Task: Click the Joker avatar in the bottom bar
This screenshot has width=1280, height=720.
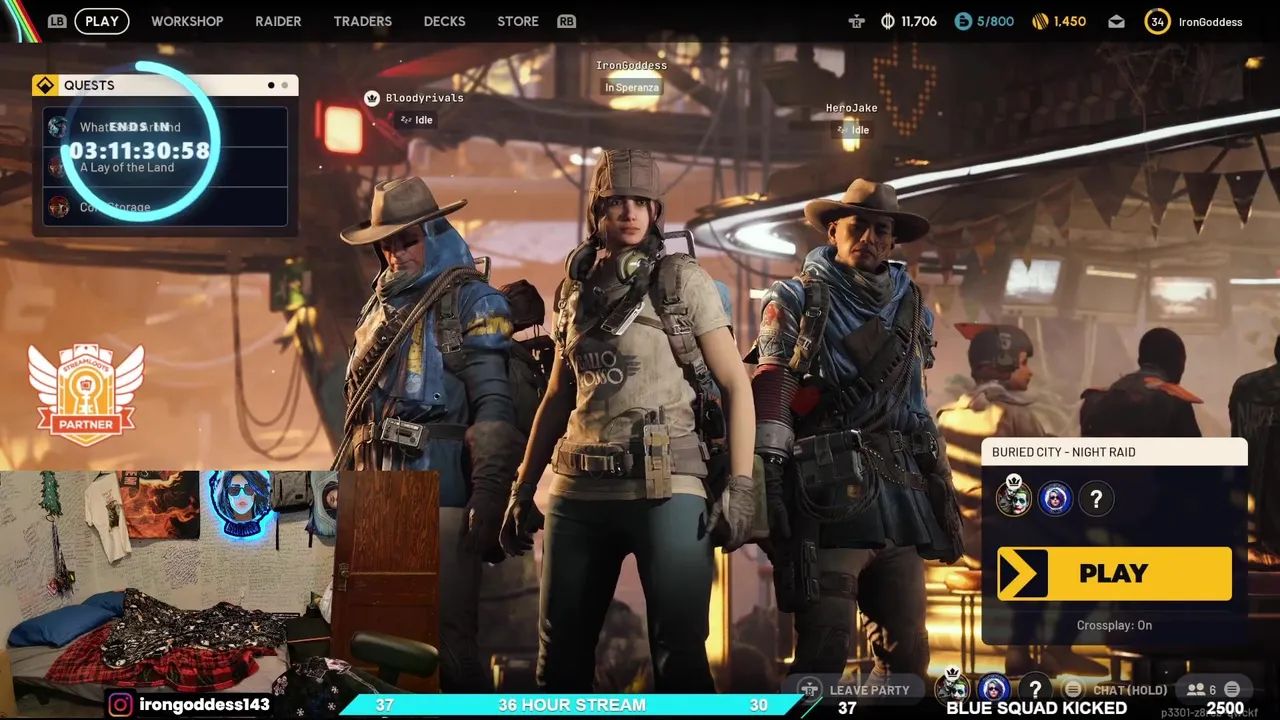Action: point(953,687)
